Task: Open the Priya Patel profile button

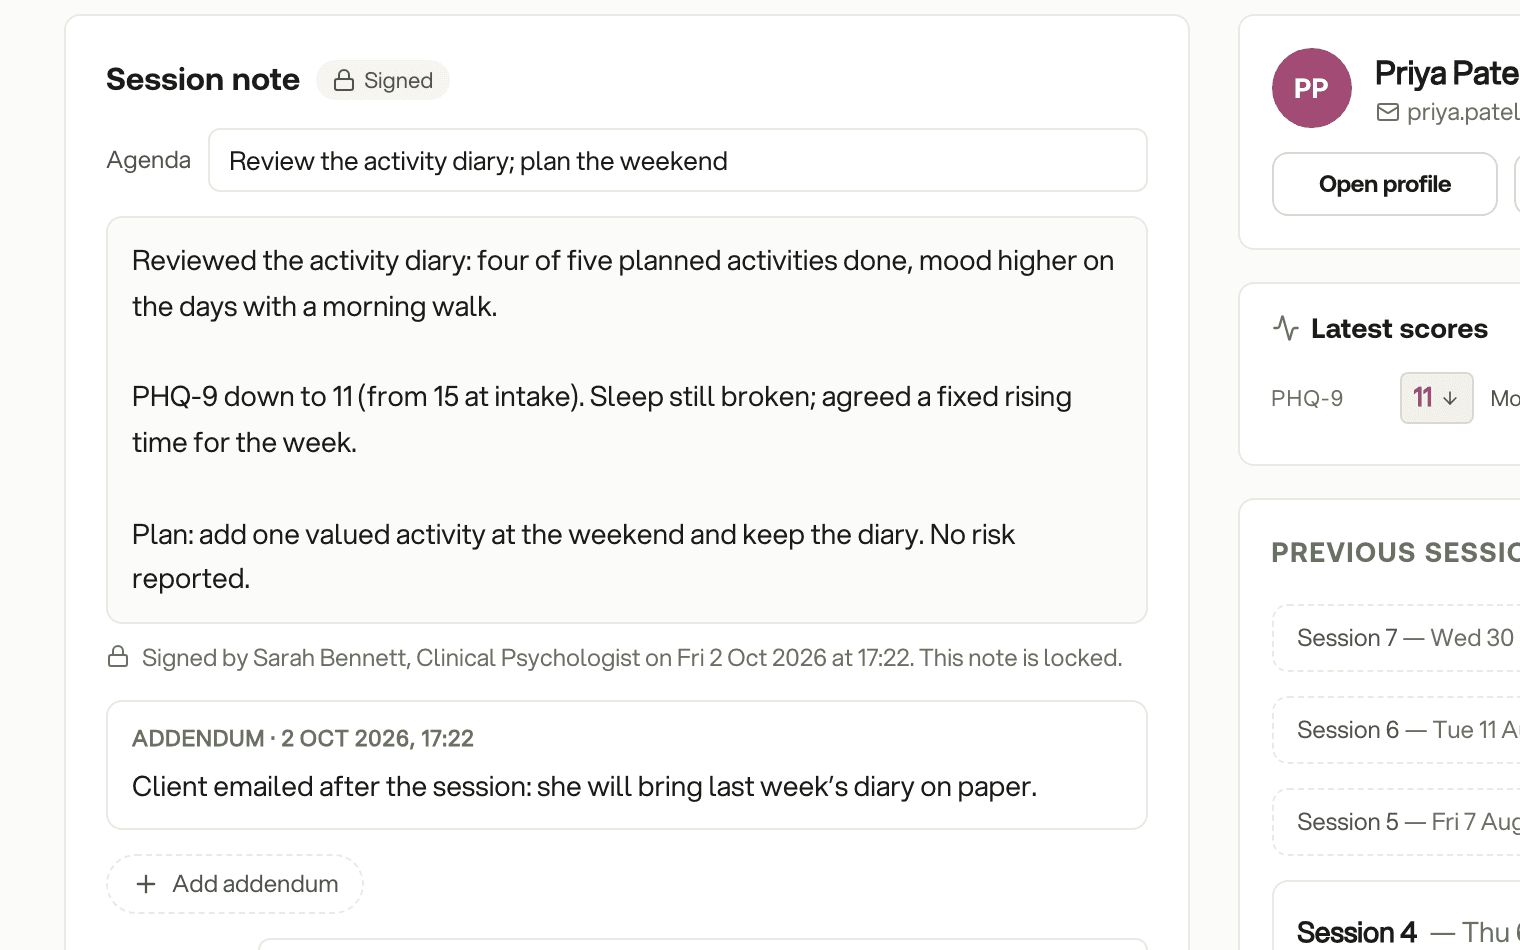Action: (x=1385, y=184)
